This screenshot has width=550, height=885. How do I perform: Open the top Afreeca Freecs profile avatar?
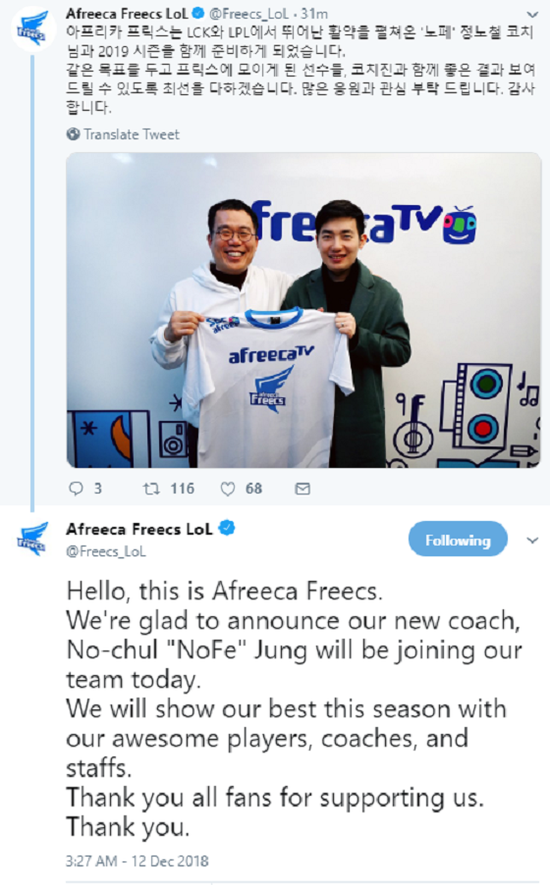[32, 29]
